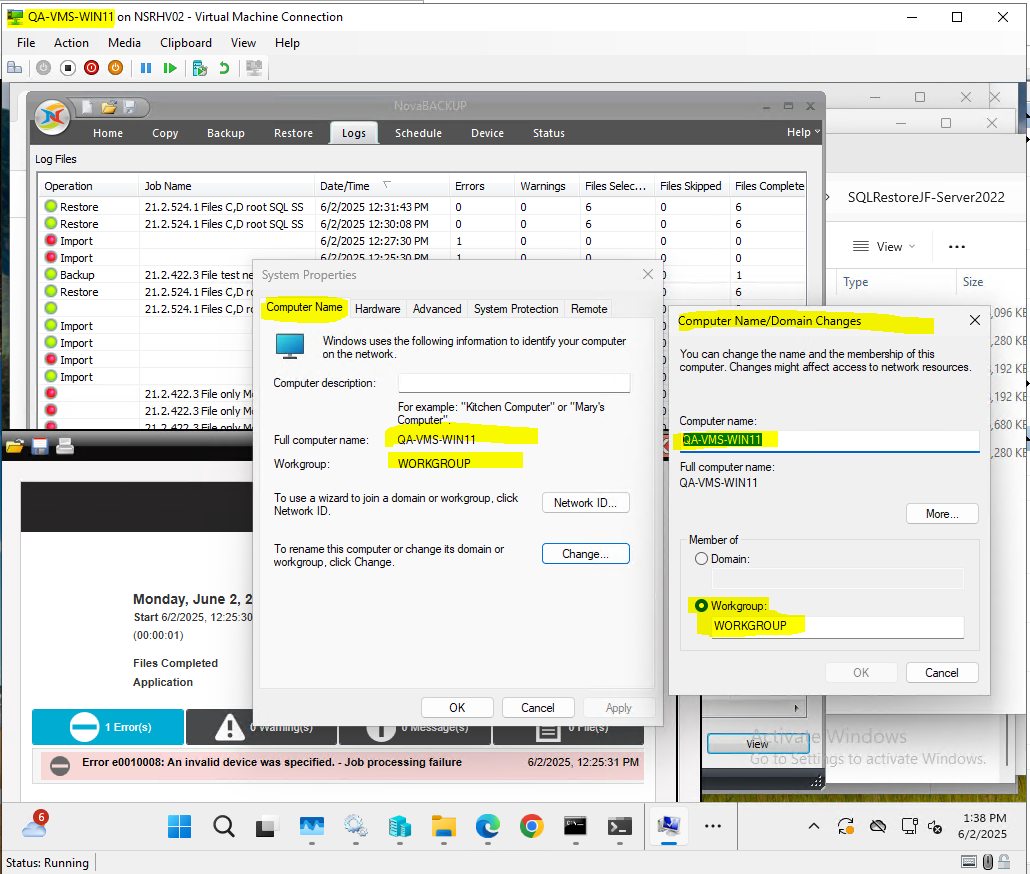Open taskbar Search
The height and width of the screenshot is (874, 1030).
(x=224, y=826)
